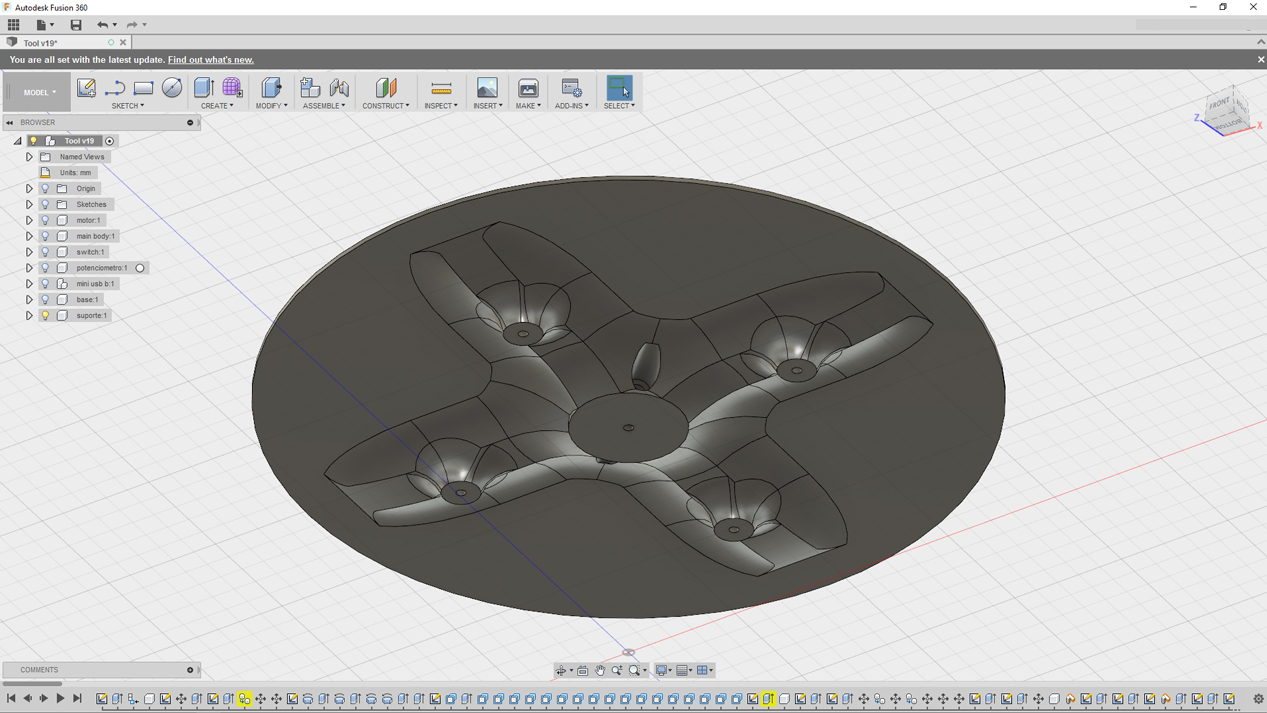The height and width of the screenshot is (713, 1267).
Task: Expand the motor:1 tree node
Action: pyautogui.click(x=29, y=220)
